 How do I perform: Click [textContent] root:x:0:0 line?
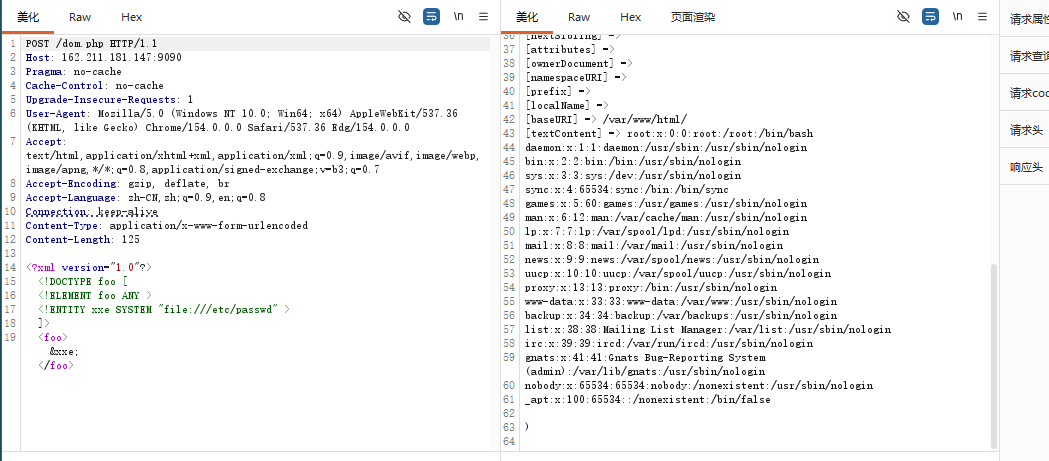[669, 133]
